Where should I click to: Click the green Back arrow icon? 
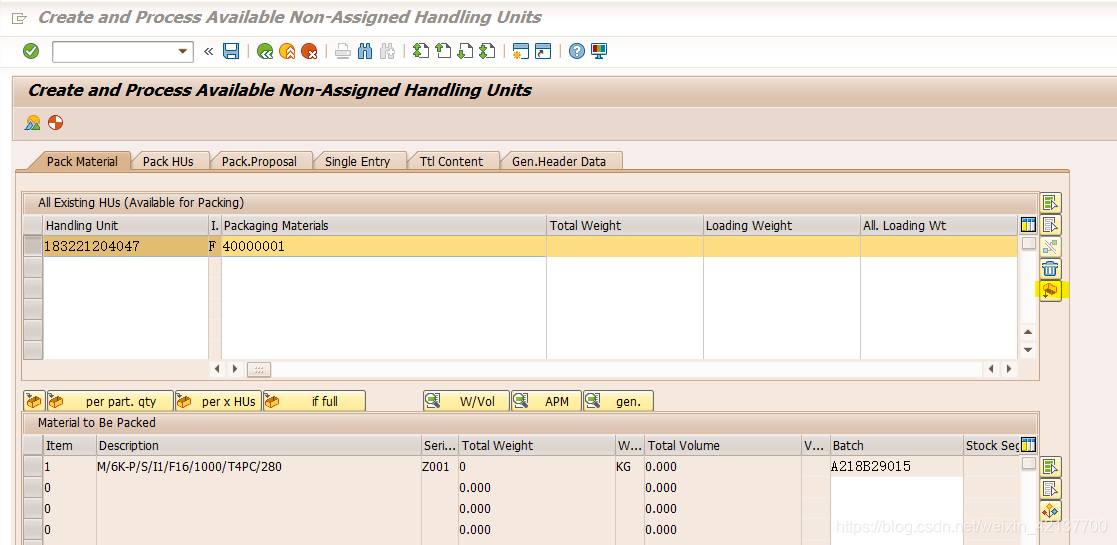click(266, 51)
